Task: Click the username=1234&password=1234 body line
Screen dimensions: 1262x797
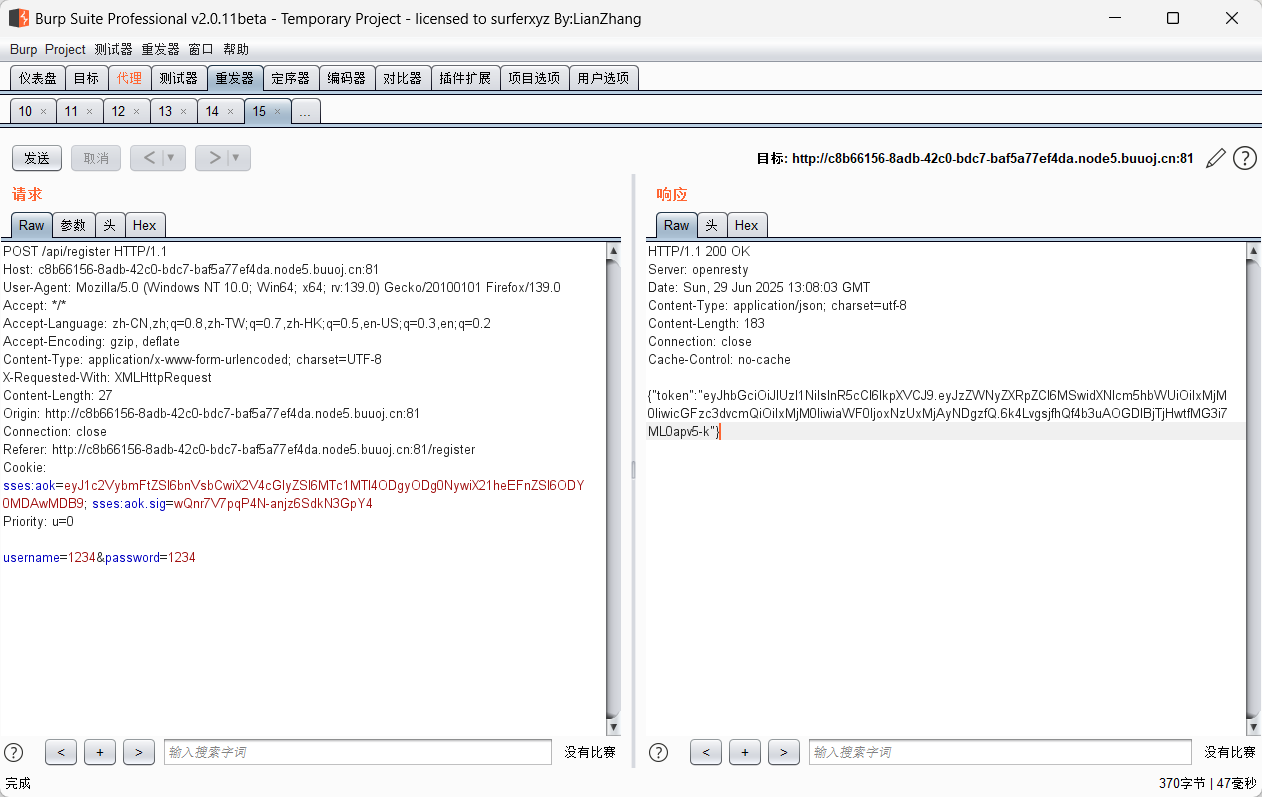Action: pyautogui.click(x=99, y=557)
